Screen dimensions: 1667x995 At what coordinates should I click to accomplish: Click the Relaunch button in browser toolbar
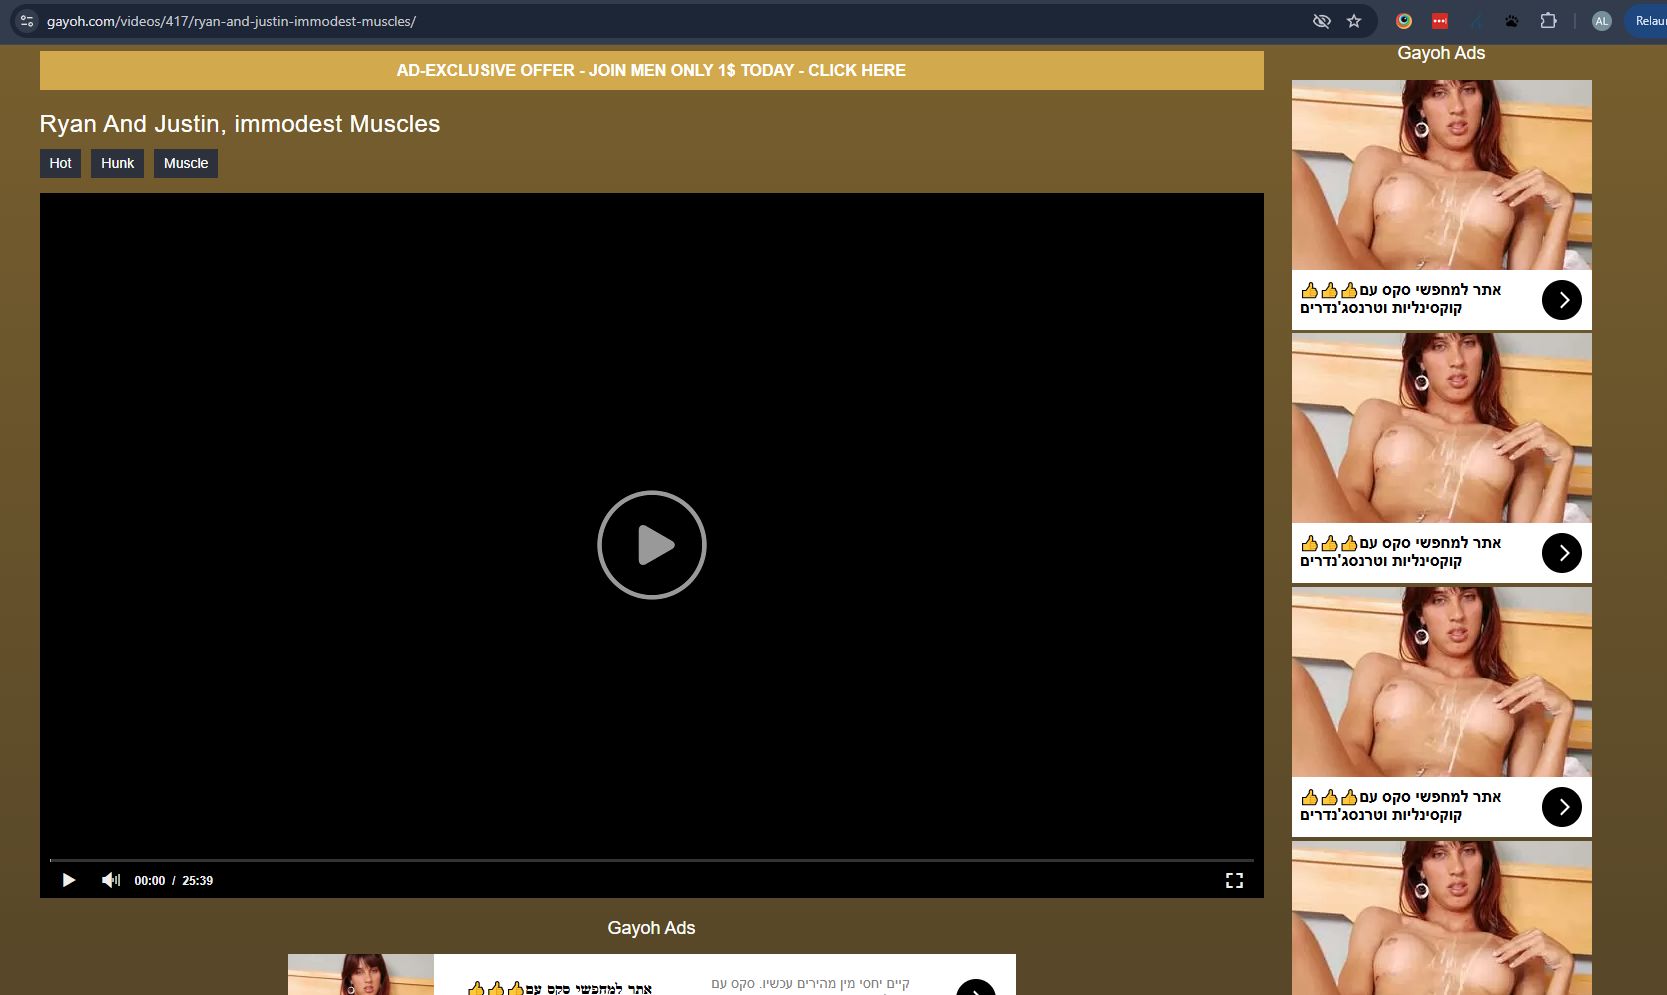[1647, 21]
